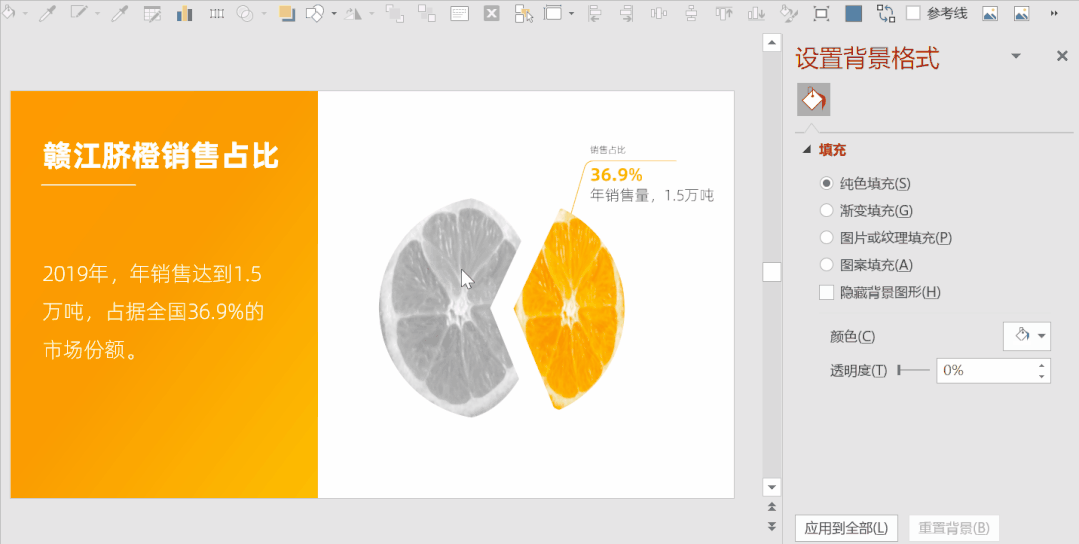The image size is (1079, 544).
Task: Click the 透明度 slider track
Action: click(x=914, y=371)
